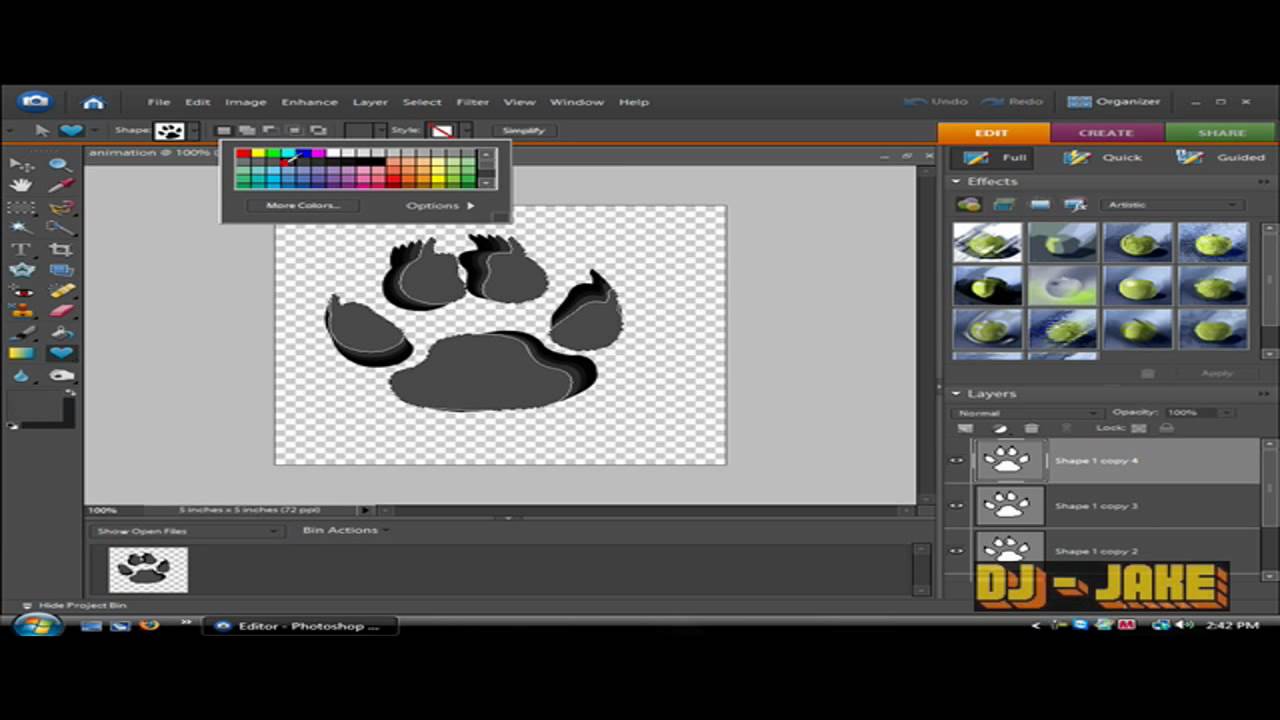Viewport: 1280px width, 720px height.
Task: Select the Magic Wand tool
Action: pyautogui.click(x=22, y=228)
